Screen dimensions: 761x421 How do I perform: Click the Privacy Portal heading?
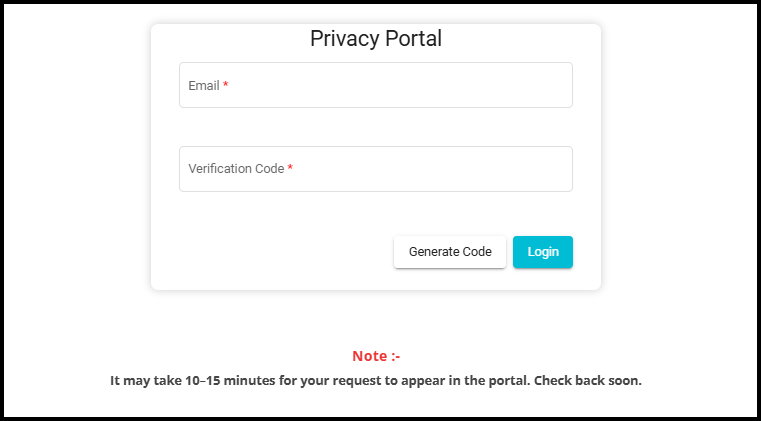[376, 39]
